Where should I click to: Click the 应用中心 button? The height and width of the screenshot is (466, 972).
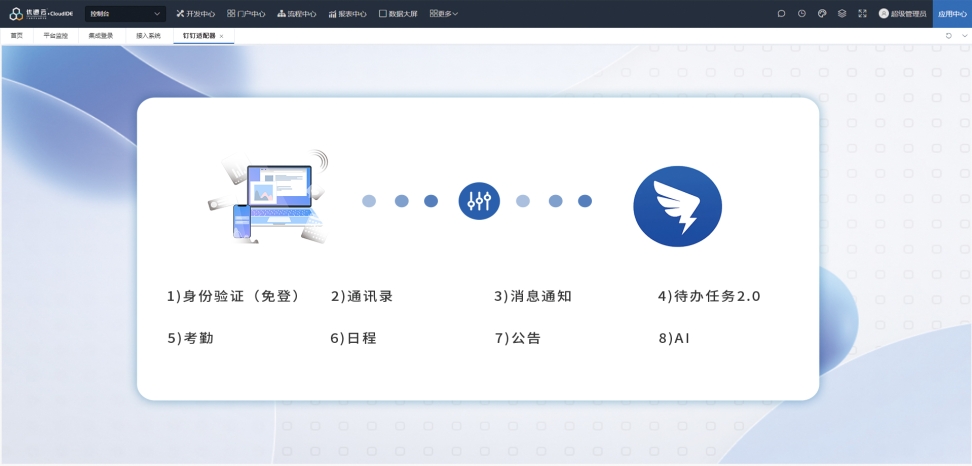pos(952,14)
